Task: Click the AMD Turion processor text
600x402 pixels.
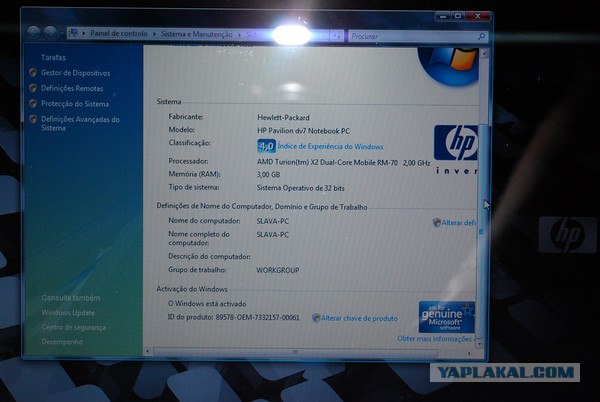Action: coord(343,163)
